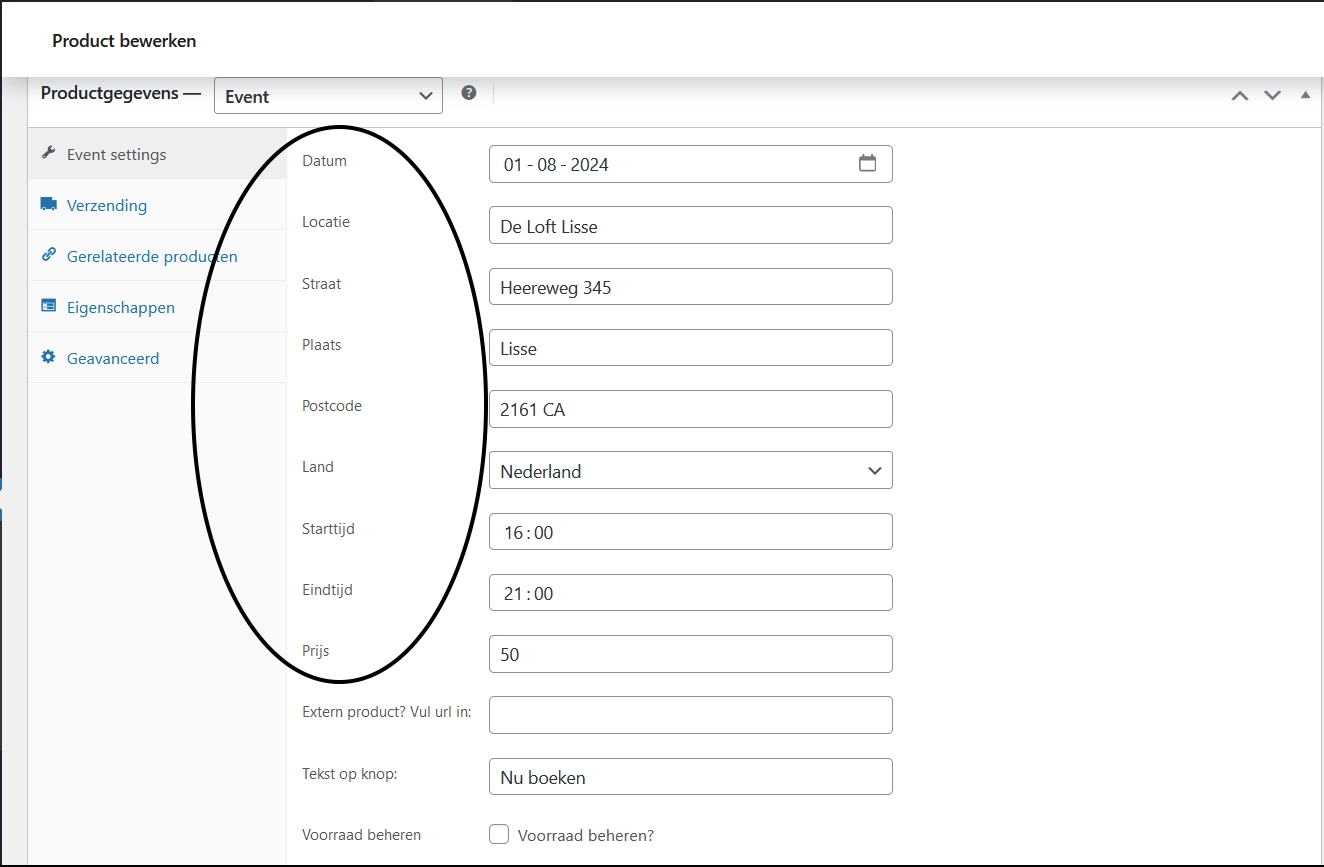1324x867 pixels.
Task: Open the Land dropdown showing Nederland
Action: pyautogui.click(x=690, y=471)
